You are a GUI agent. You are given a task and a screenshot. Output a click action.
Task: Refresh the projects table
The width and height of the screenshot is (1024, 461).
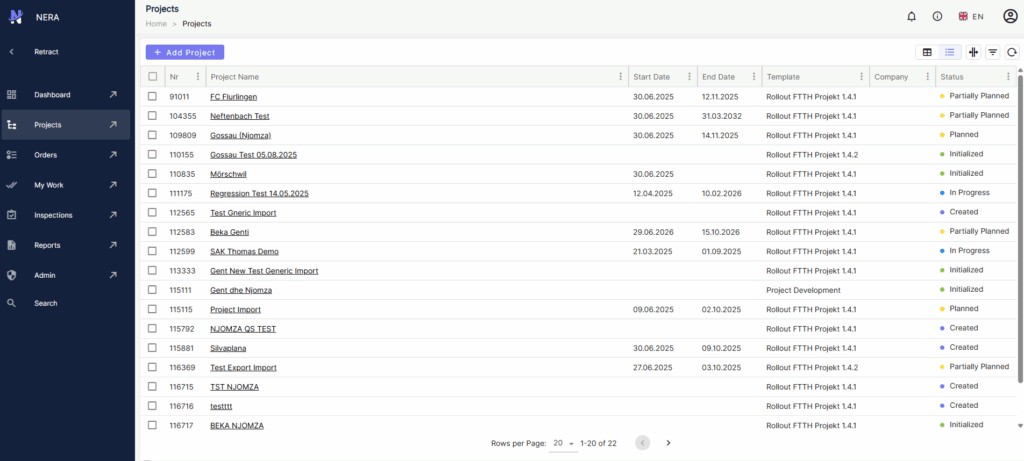click(1012, 52)
